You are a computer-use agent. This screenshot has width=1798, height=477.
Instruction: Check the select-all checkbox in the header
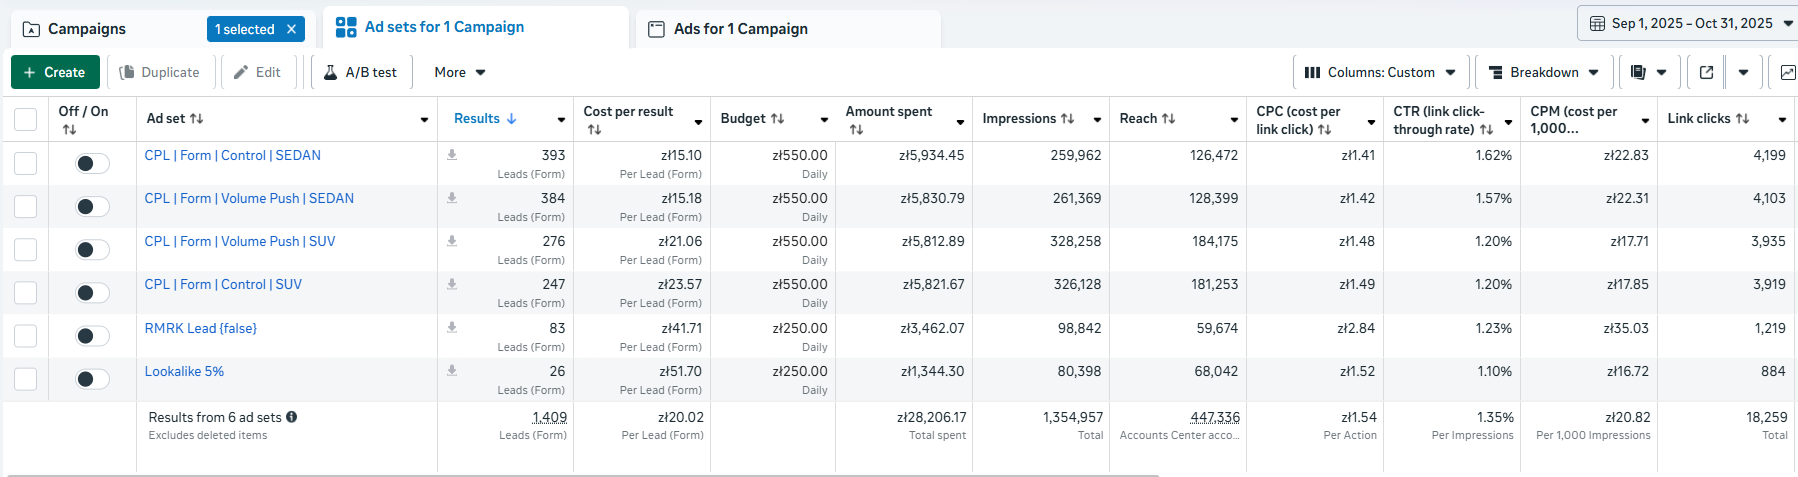[26, 120]
